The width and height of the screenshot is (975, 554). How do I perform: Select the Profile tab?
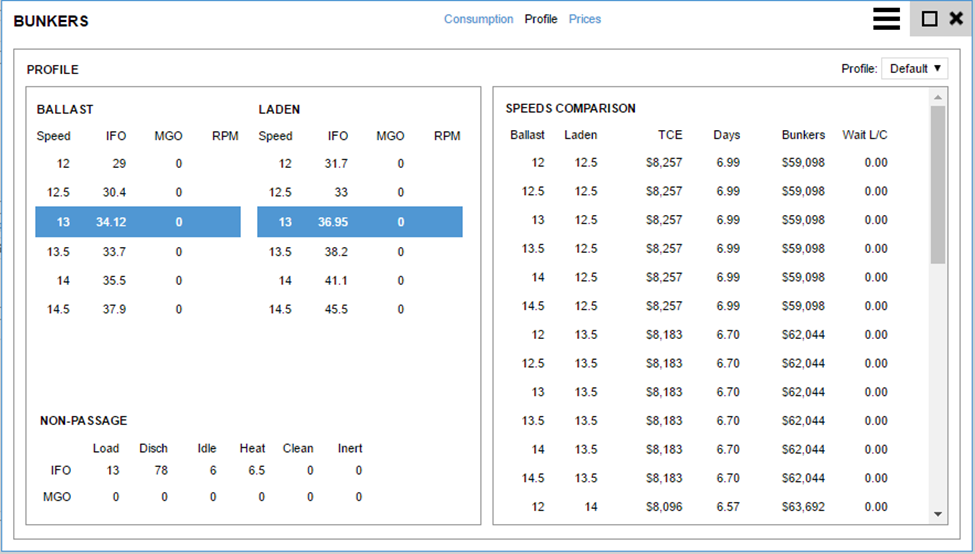tap(541, 19)
